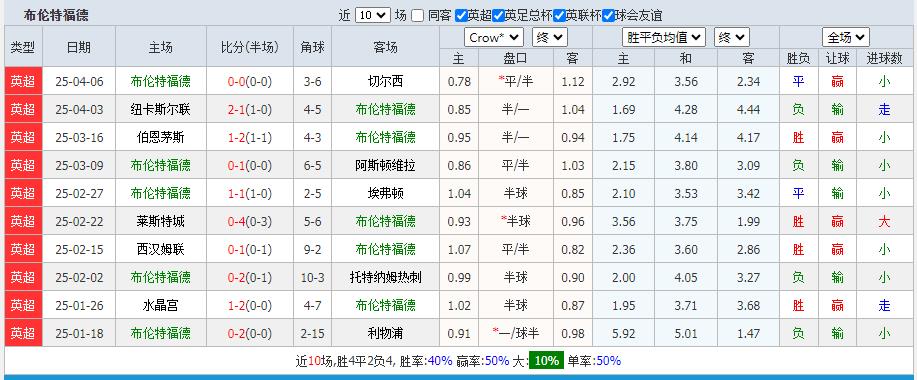Screen dimensions: 917x380
Task: Click the 比分(半场) column header
Action: click(250, 47)
